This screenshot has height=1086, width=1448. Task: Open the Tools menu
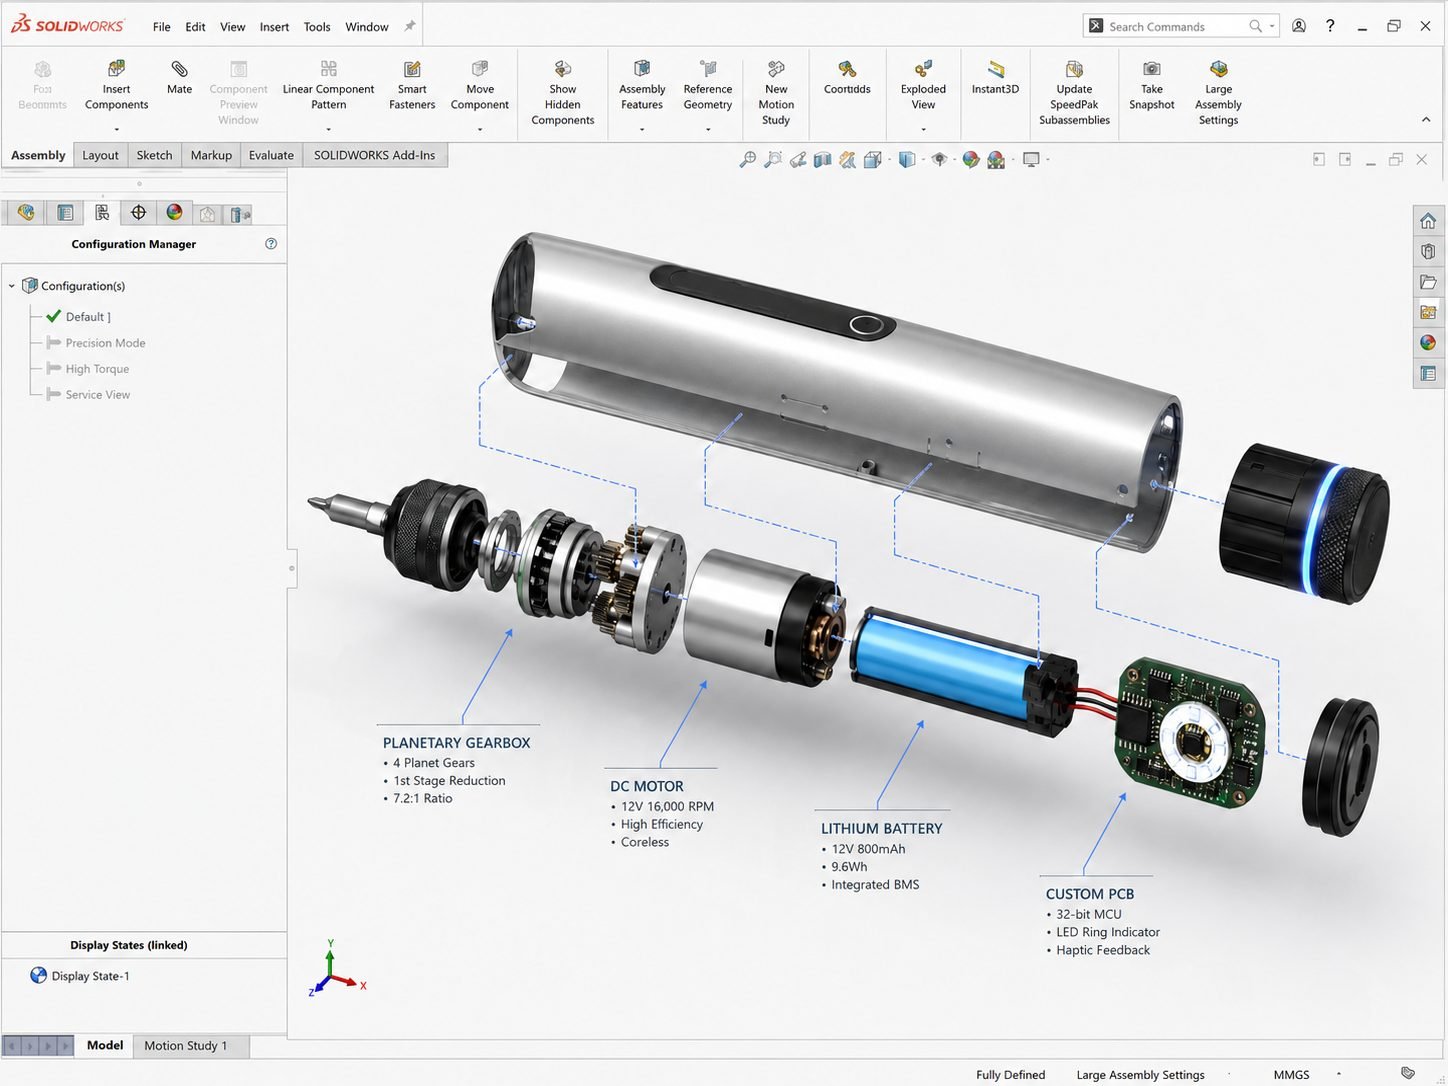click(x=317, y=27)
